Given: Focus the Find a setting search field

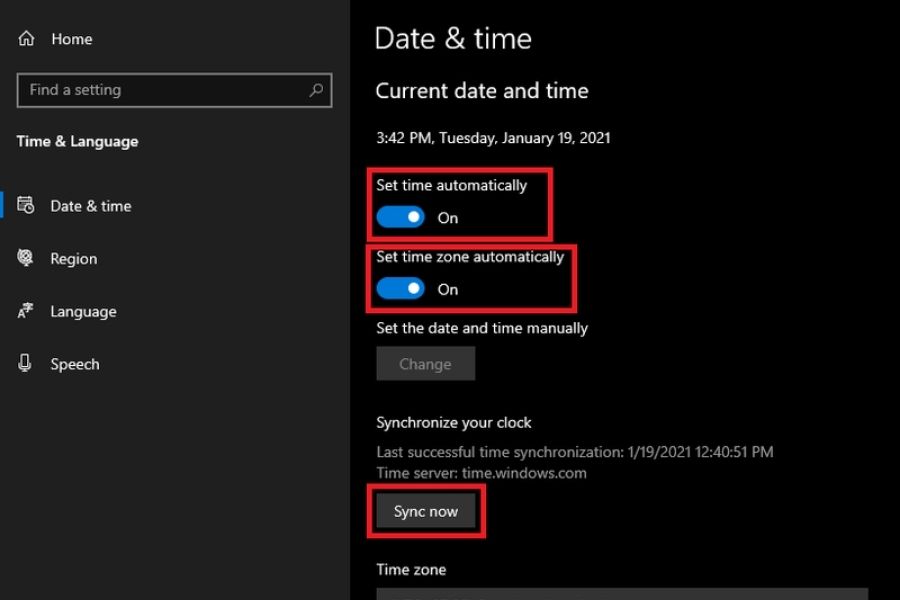Looking at the screenshot, I should 160,90.
